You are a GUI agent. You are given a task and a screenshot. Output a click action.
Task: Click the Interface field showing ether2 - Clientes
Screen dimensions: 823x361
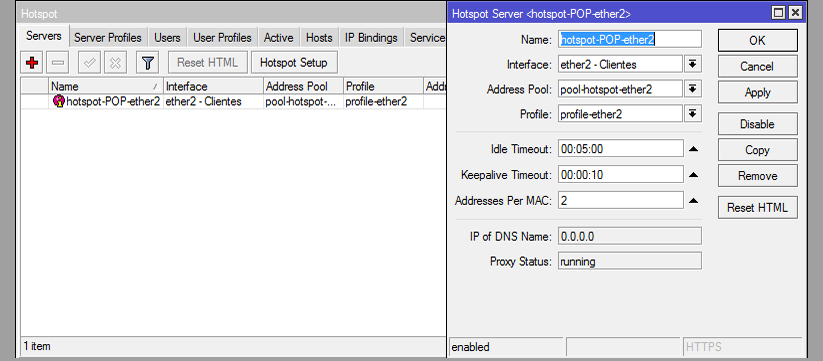[620, 65]
